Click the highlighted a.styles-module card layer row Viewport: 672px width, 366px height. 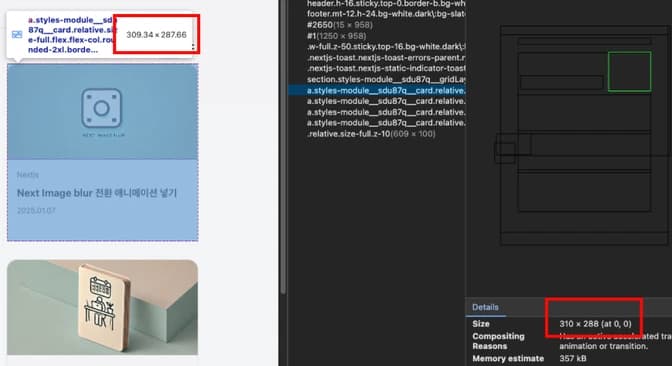point(377,90)
